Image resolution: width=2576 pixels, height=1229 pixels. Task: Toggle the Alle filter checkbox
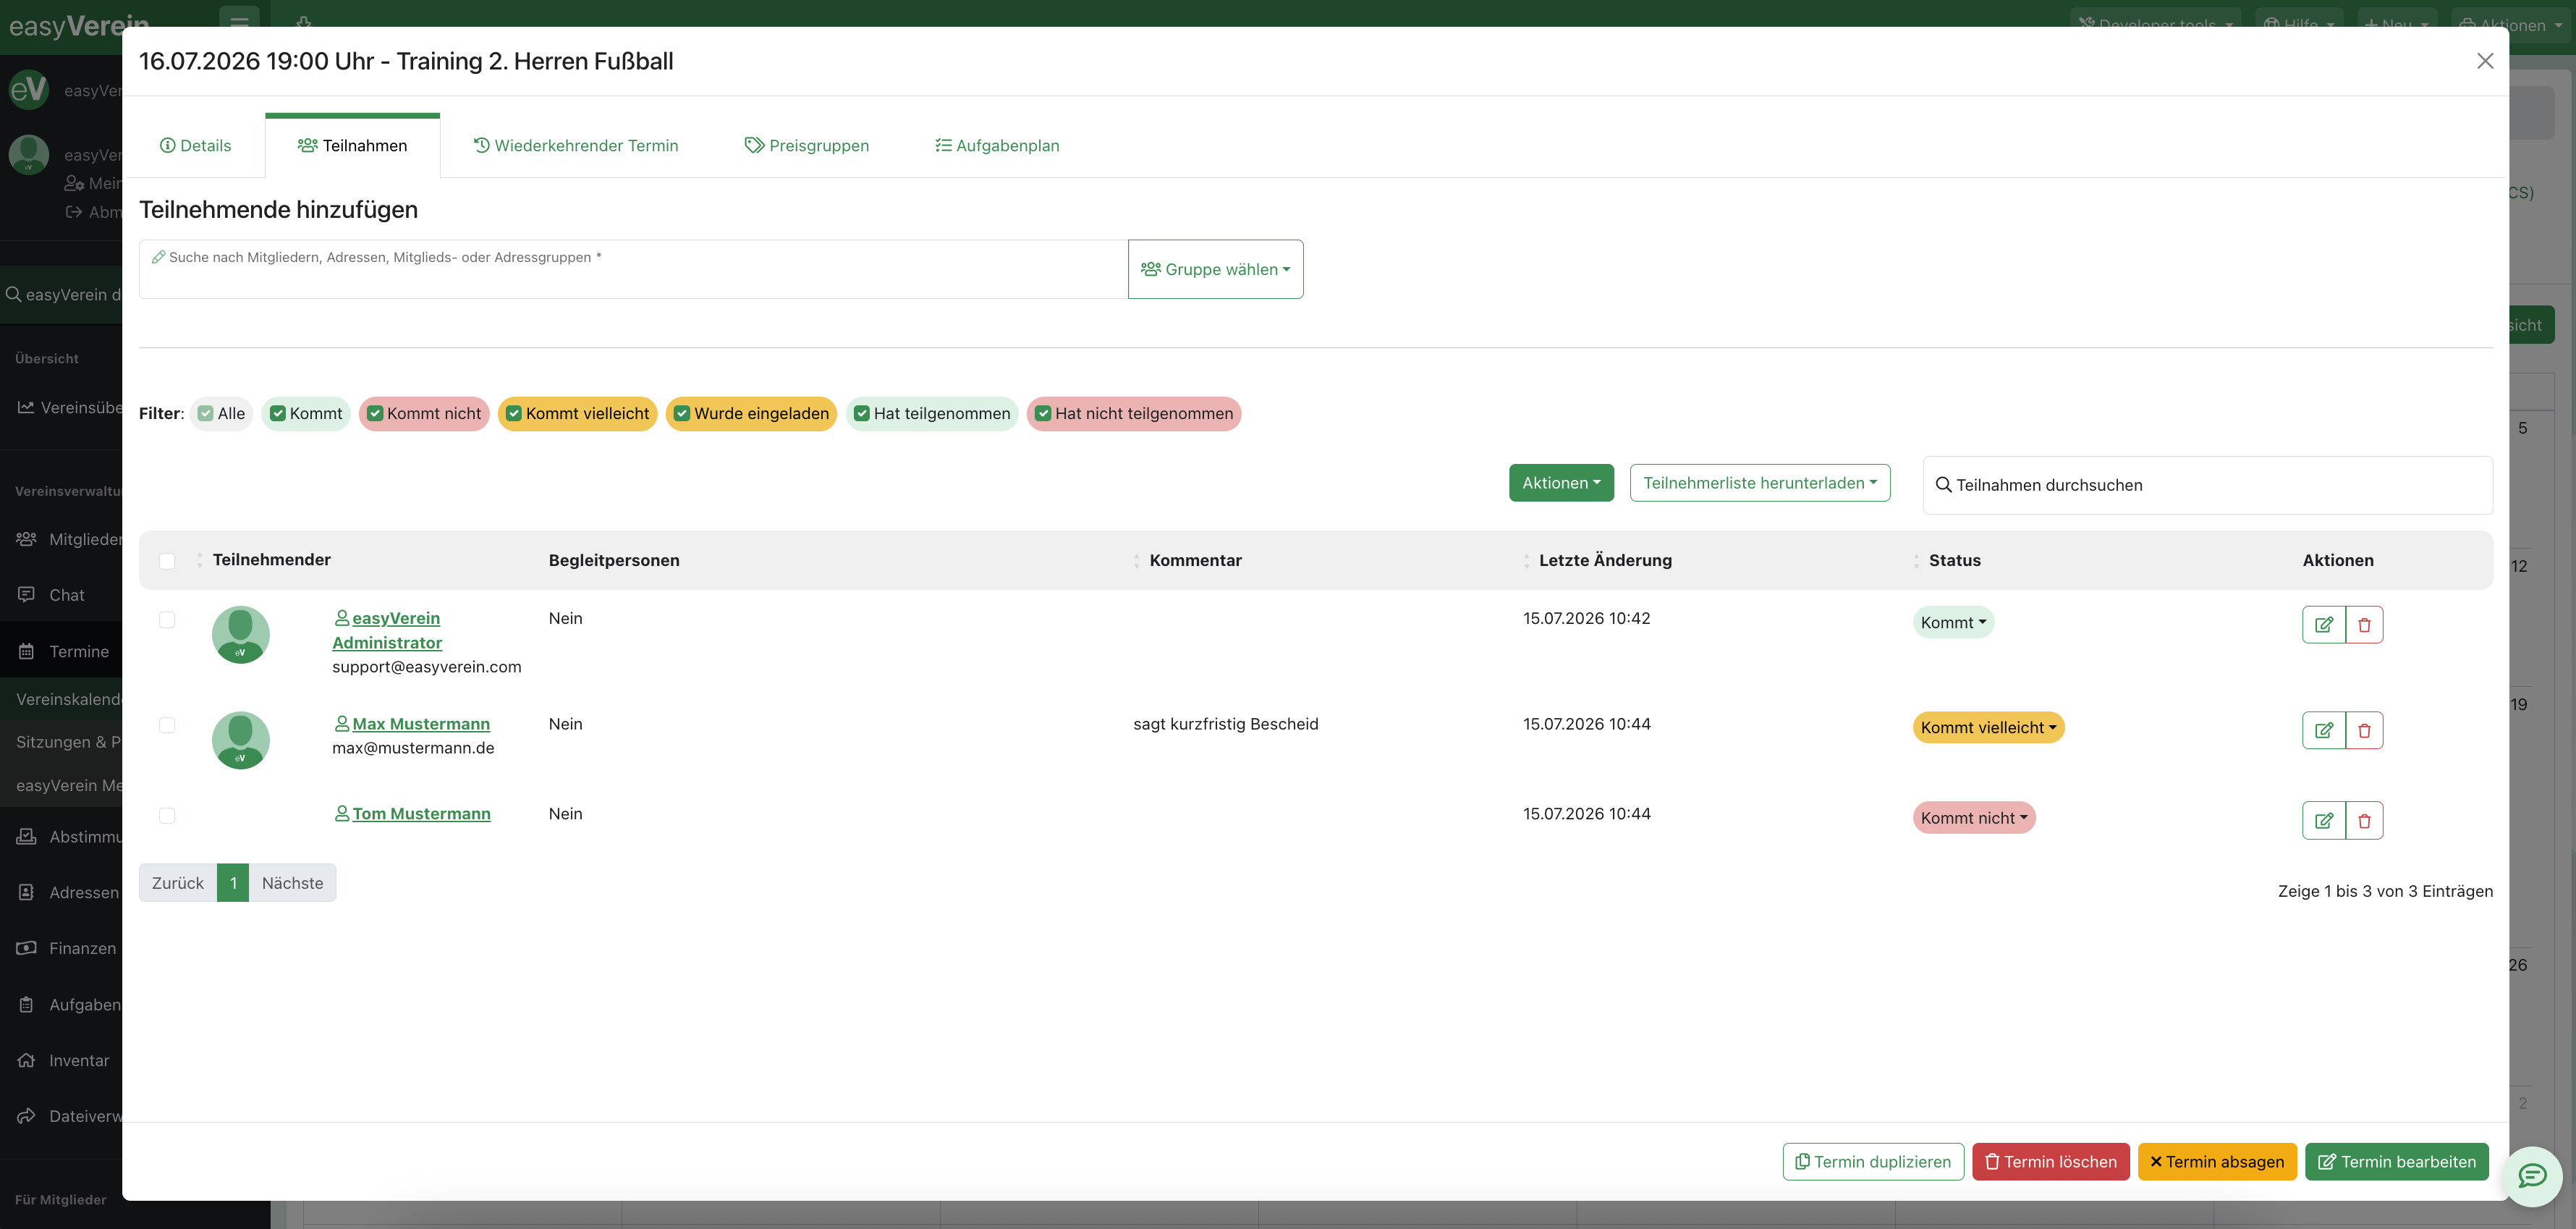[x=206, y=414]
